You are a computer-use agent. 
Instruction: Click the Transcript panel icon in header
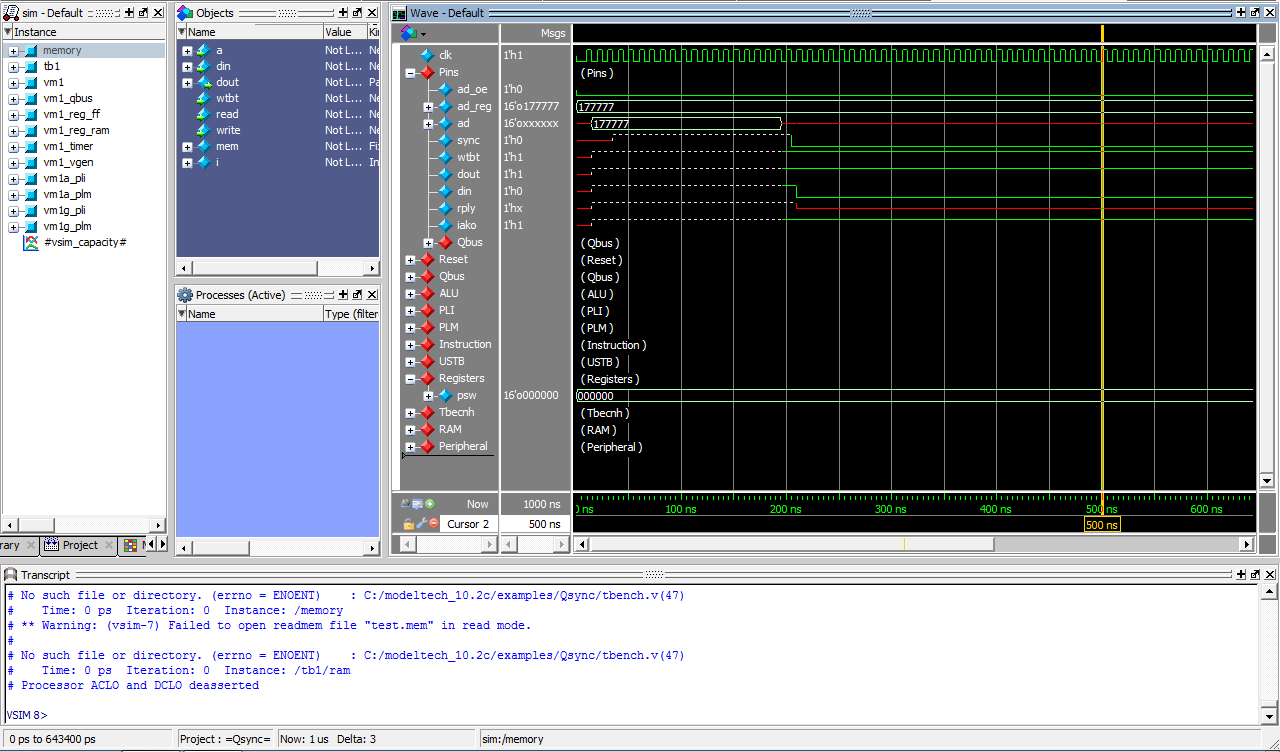(x=11, y=575)
